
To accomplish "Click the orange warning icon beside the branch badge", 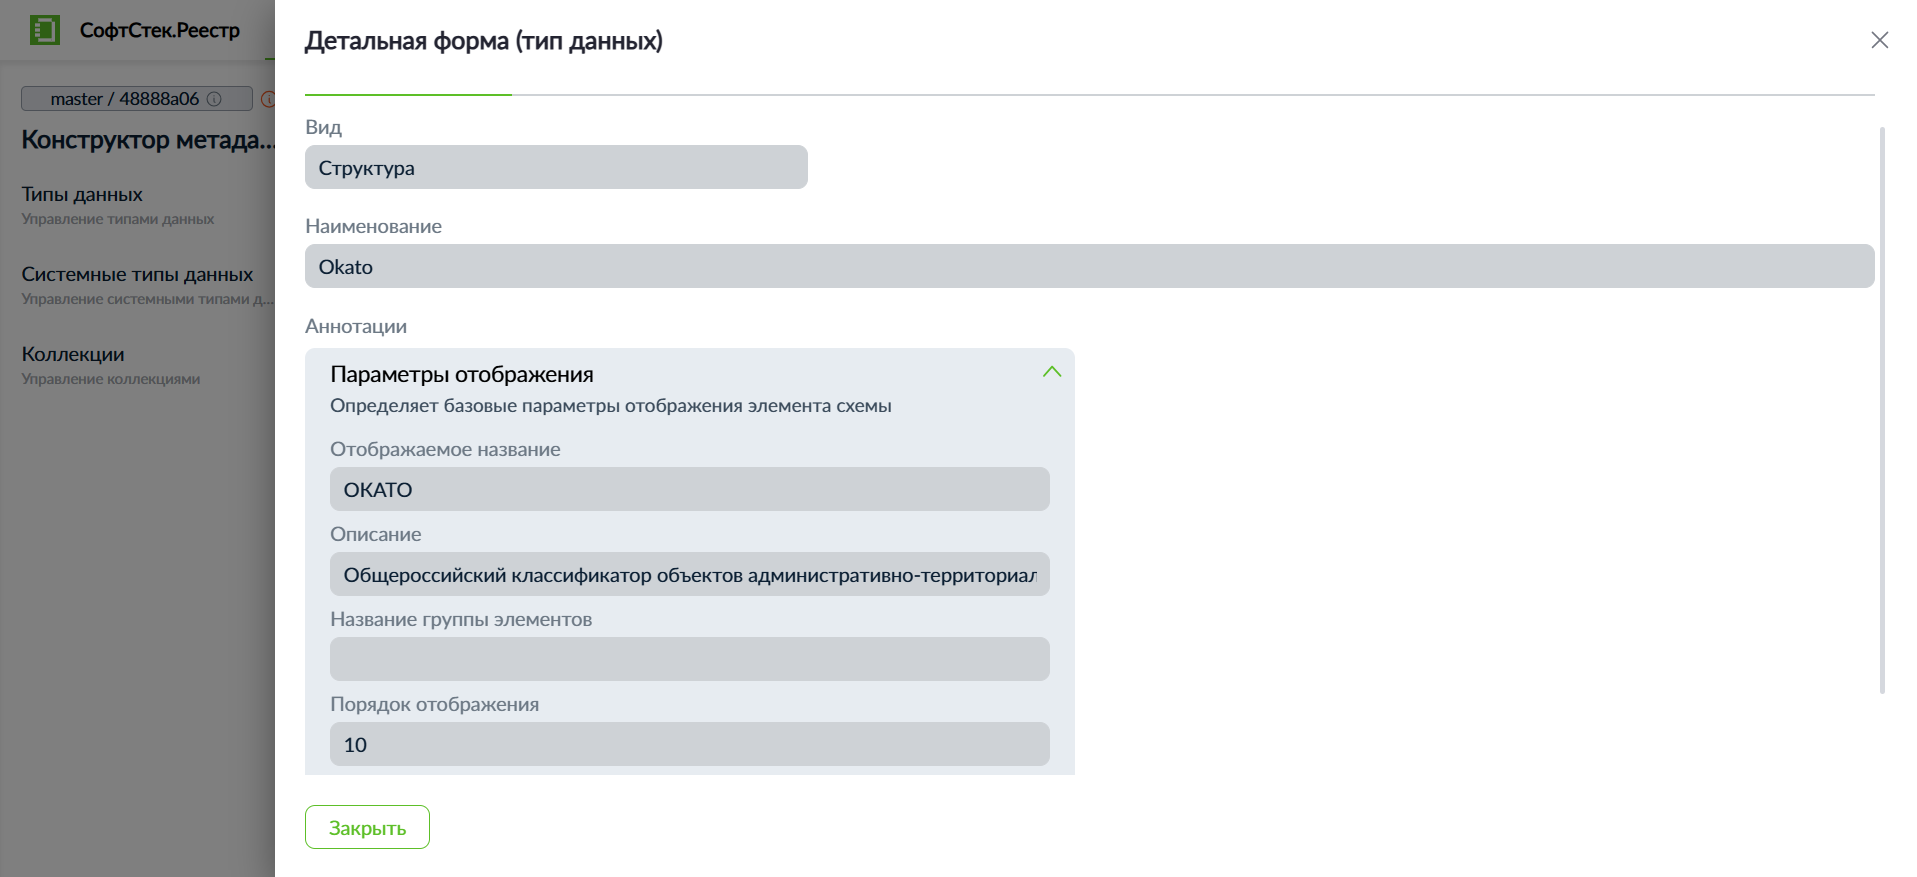I will coord(268,99).
